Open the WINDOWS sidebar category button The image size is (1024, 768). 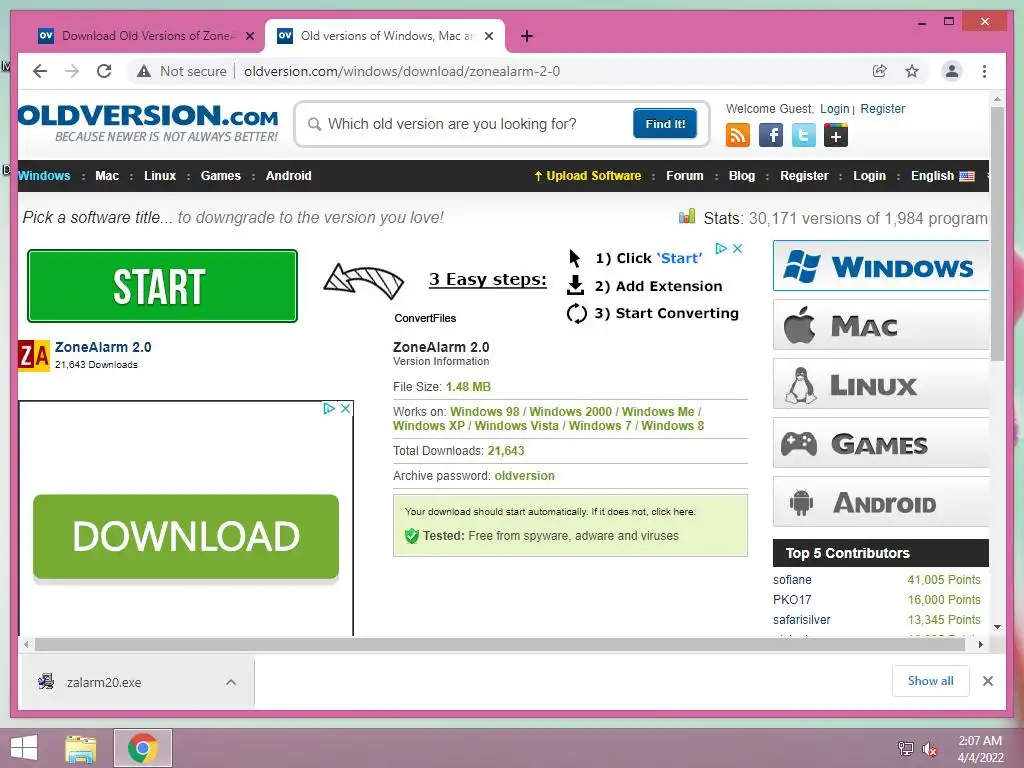click(x=880, y=266)
